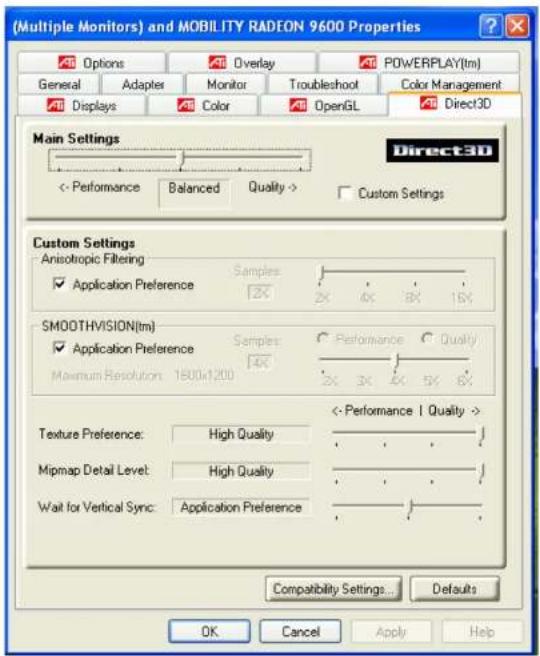
Task: Click the Balanced setting label box
Action: [x=194, y=192]
